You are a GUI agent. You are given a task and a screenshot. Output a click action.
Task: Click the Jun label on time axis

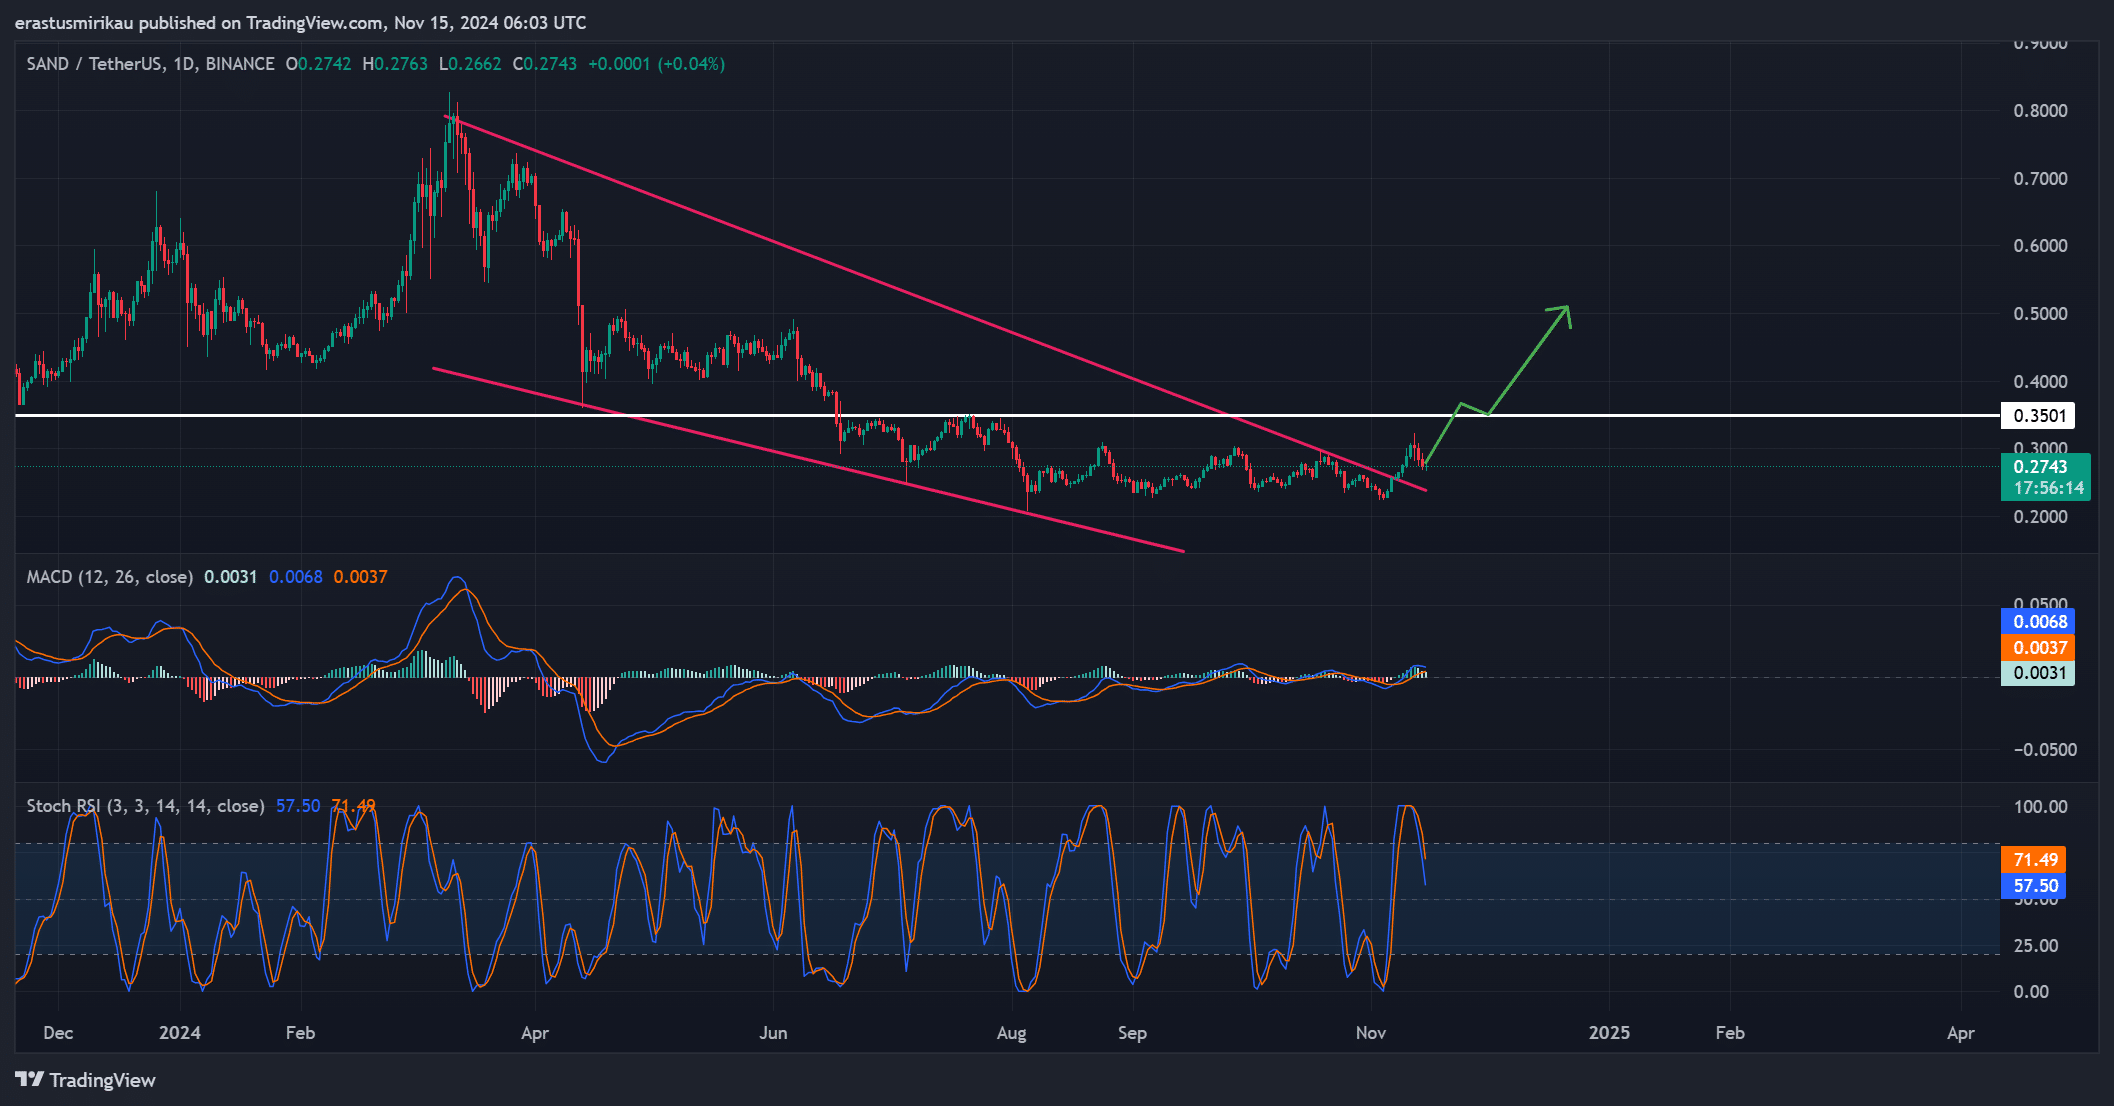773,1033
